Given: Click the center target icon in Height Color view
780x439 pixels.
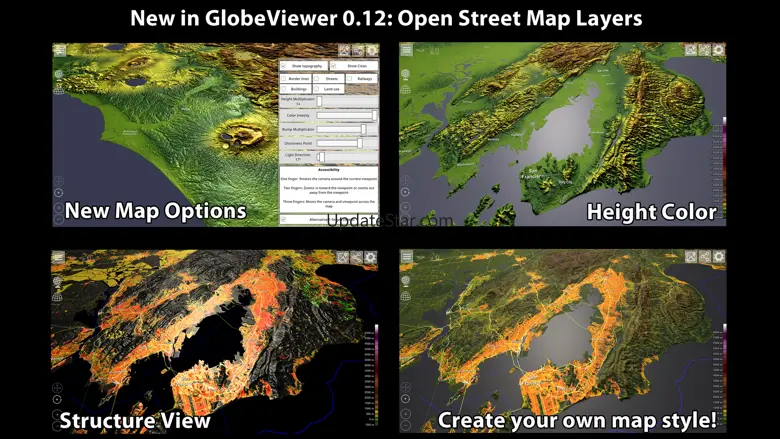Looking at the screenshot, I should [x=405, y=192].
